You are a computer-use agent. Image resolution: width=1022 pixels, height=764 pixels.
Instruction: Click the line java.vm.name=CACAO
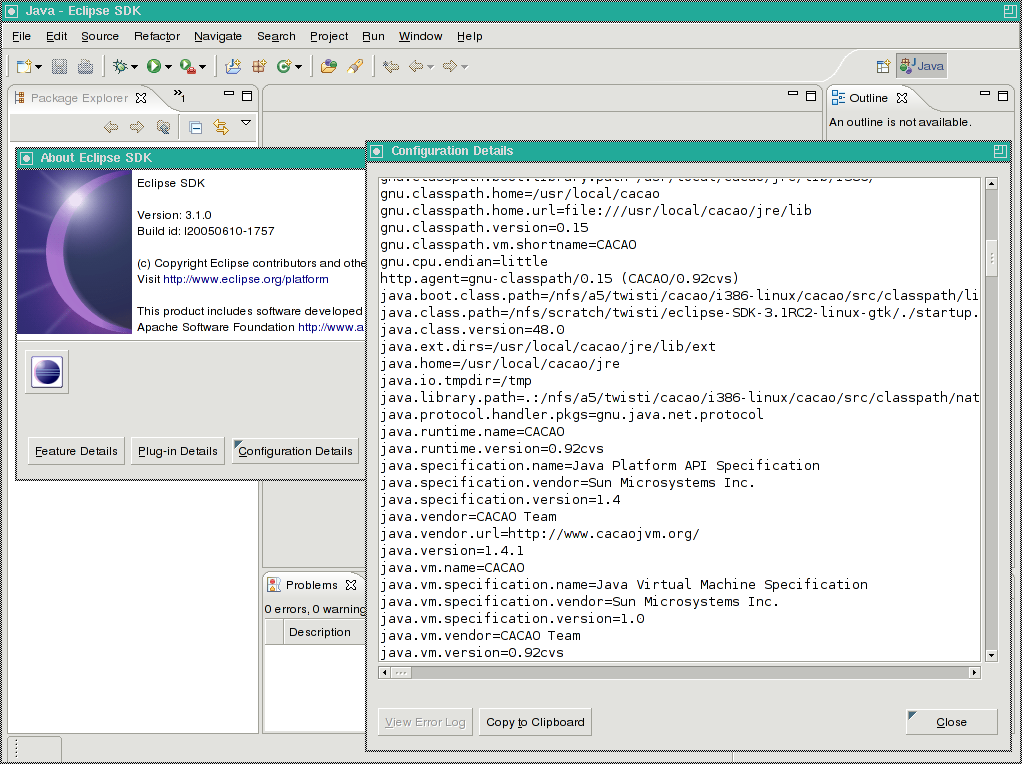click(452, 567)
